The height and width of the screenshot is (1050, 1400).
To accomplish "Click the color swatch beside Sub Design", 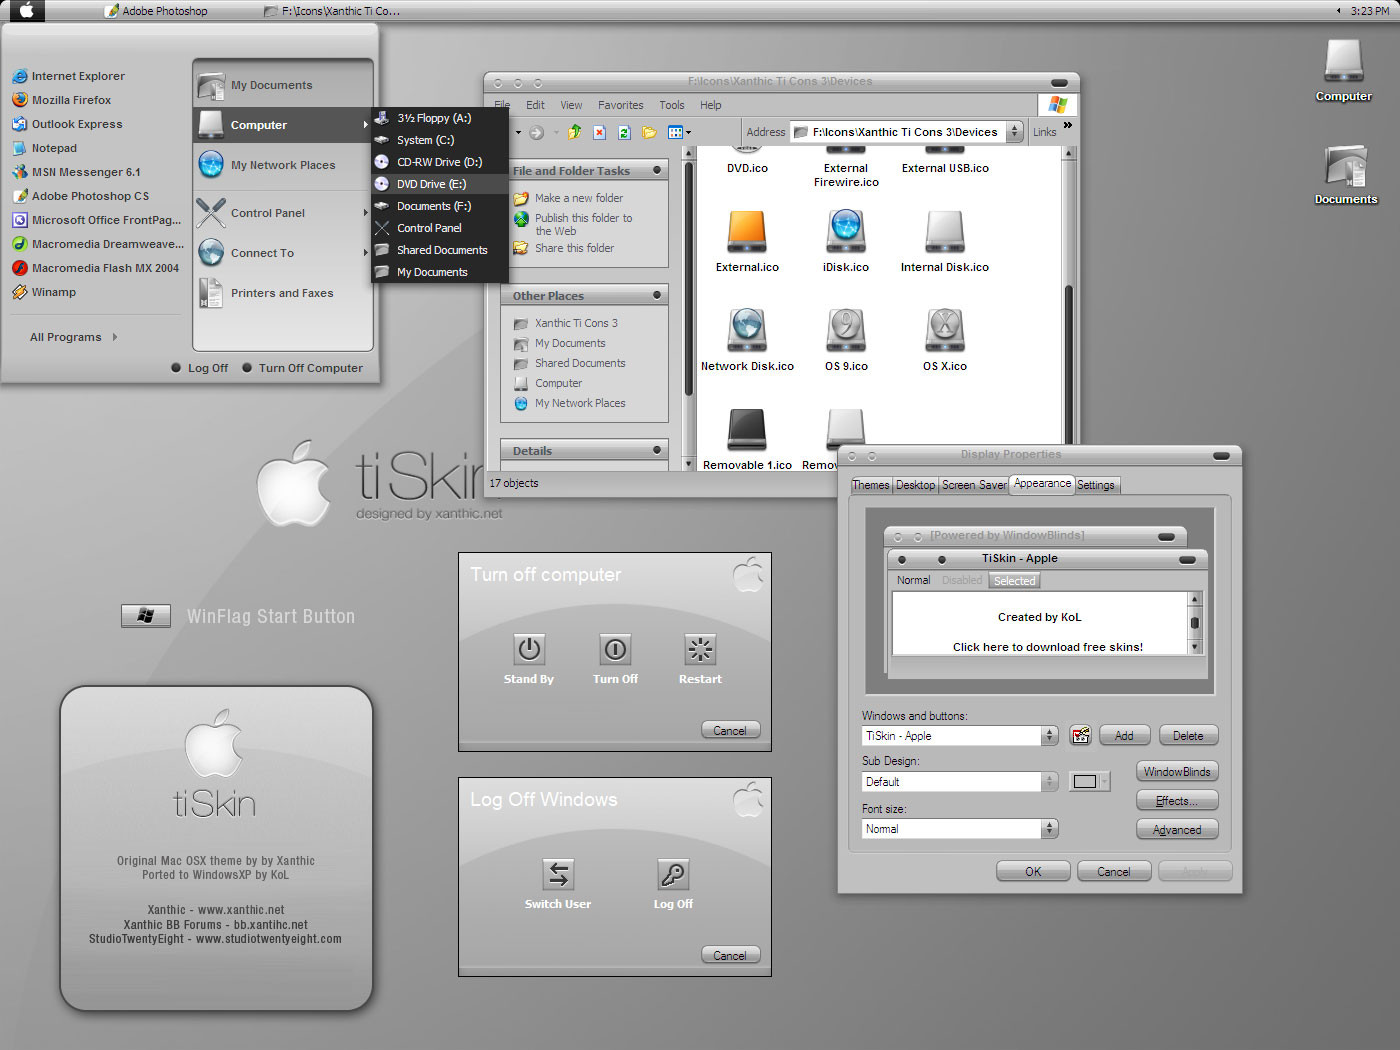I will pos(1090,782).
